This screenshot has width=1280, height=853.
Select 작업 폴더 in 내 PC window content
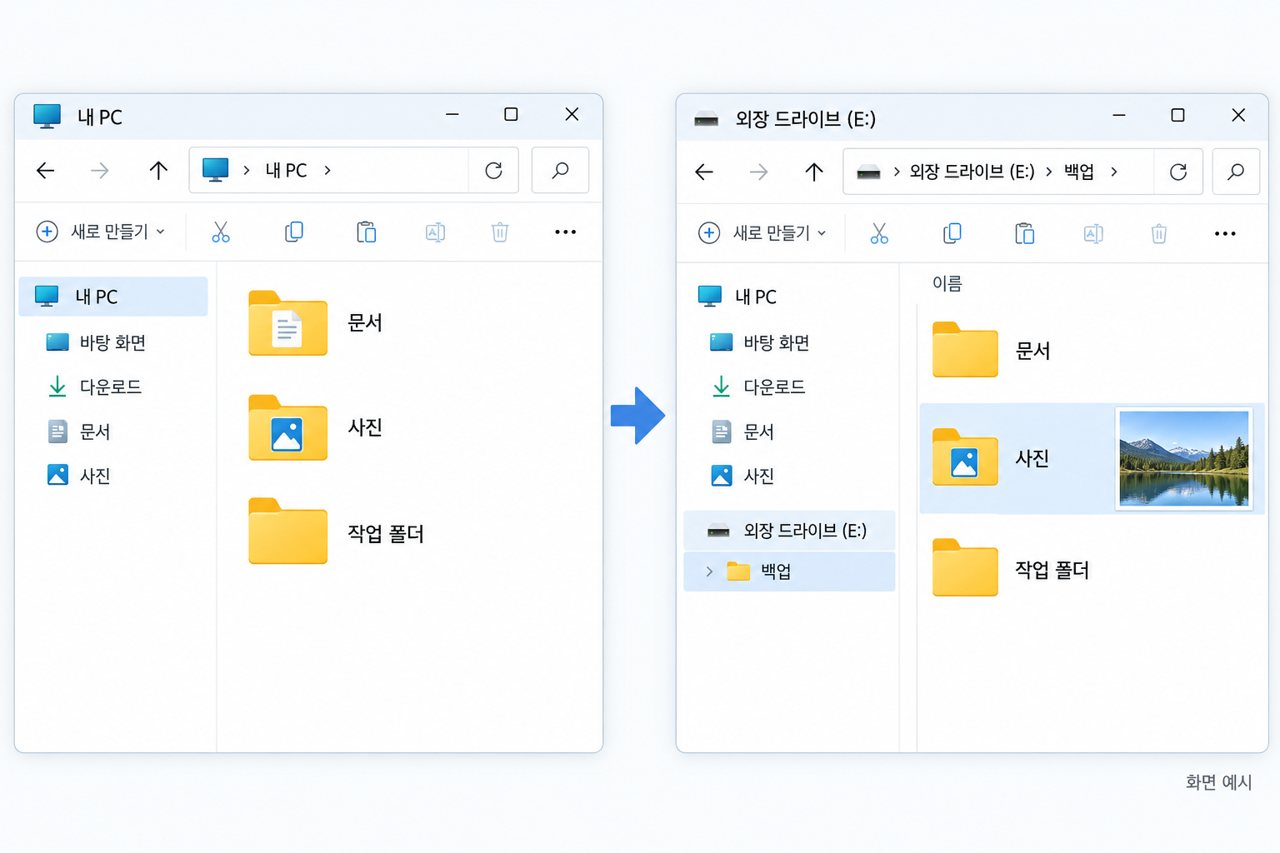click(336, 532)
